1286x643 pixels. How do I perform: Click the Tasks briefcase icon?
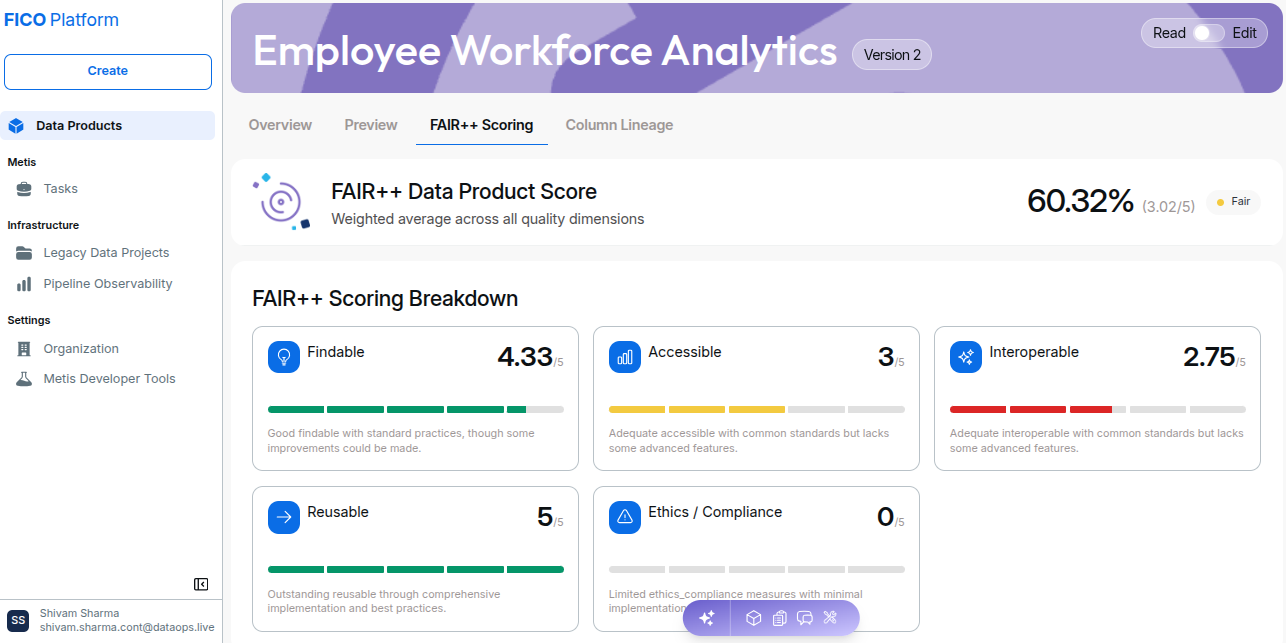(24, 189)
